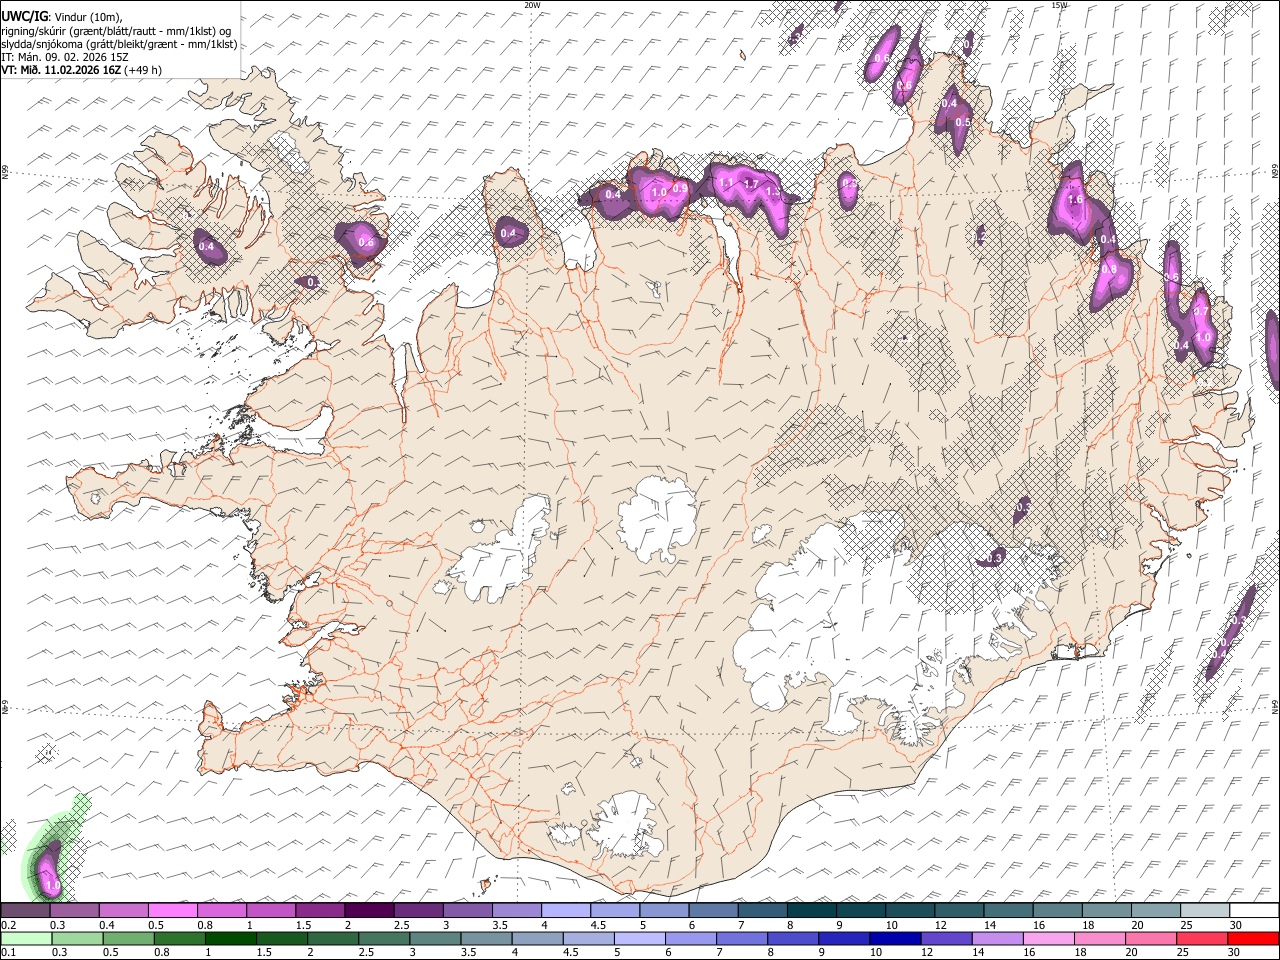This screenshot has height=960, width=1280.
Task: Click the lavender 4 snow-scale swatch
Action: 565,910
